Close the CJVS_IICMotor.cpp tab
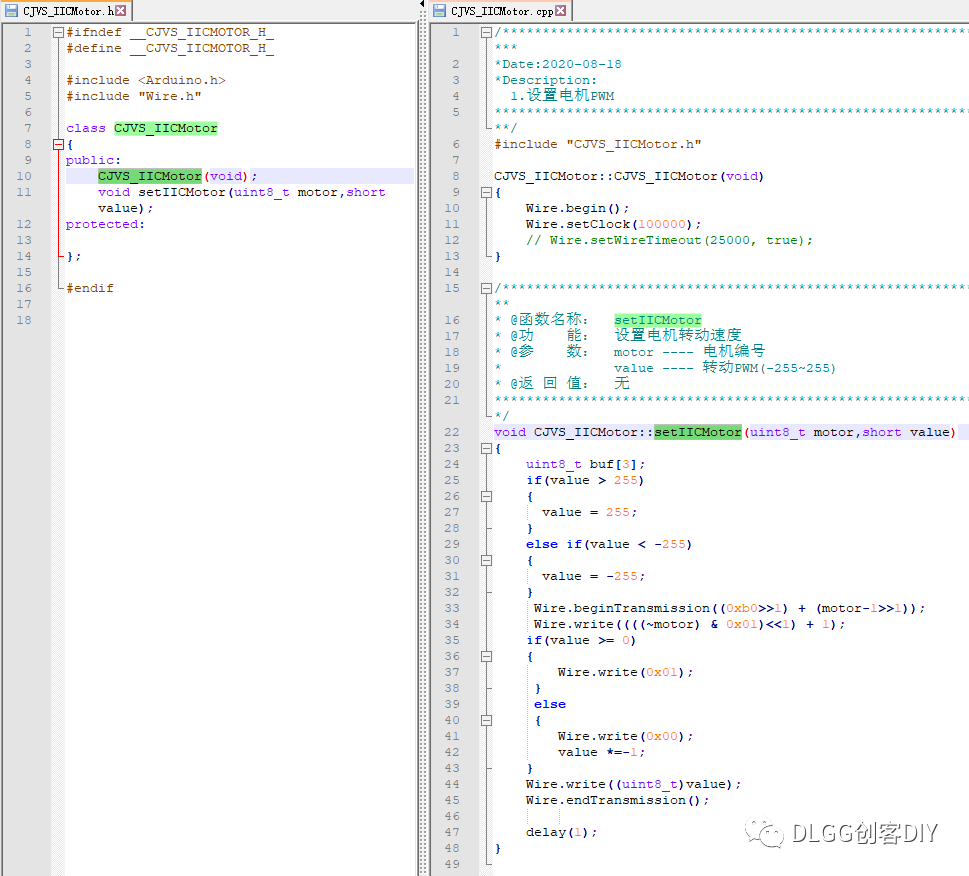Viewport: 969px width, 876px height. pyautogui.click(x=561, y=11)
